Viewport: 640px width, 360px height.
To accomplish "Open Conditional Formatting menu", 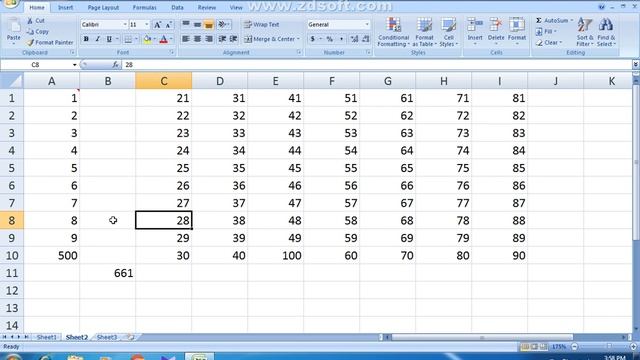I will point(393,32).
